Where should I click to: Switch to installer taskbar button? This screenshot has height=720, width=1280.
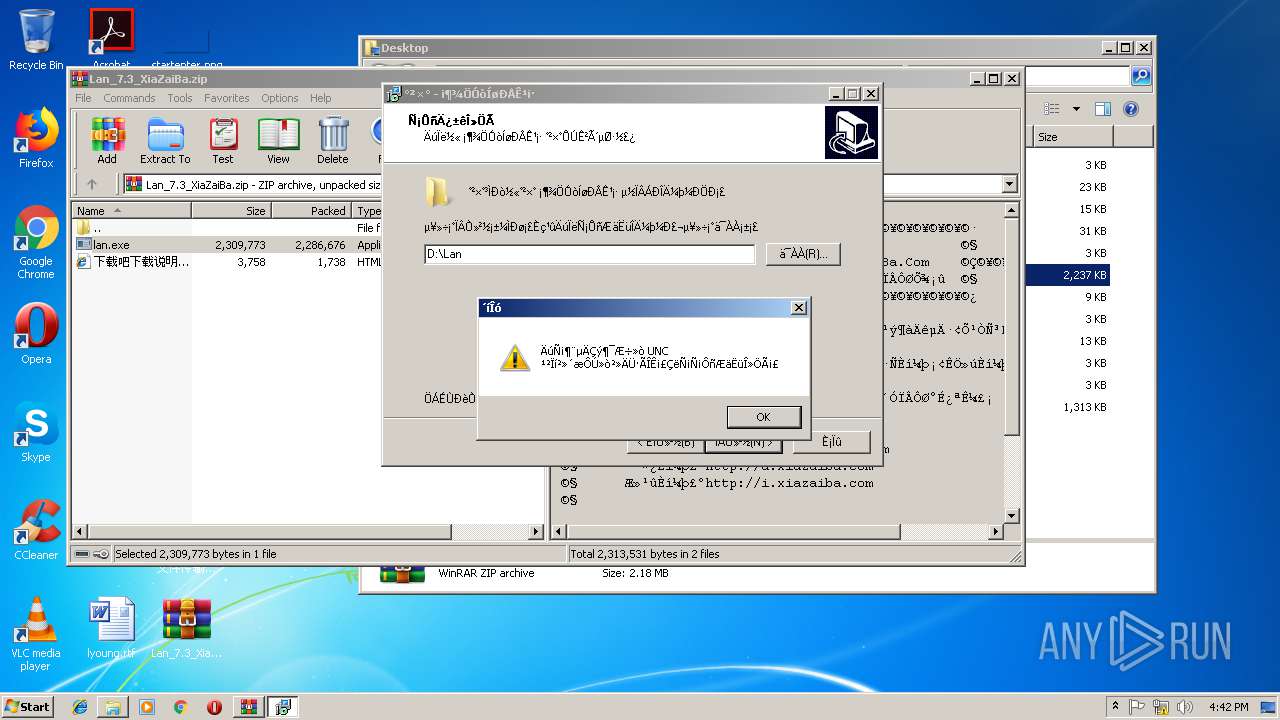pos(283,707)
